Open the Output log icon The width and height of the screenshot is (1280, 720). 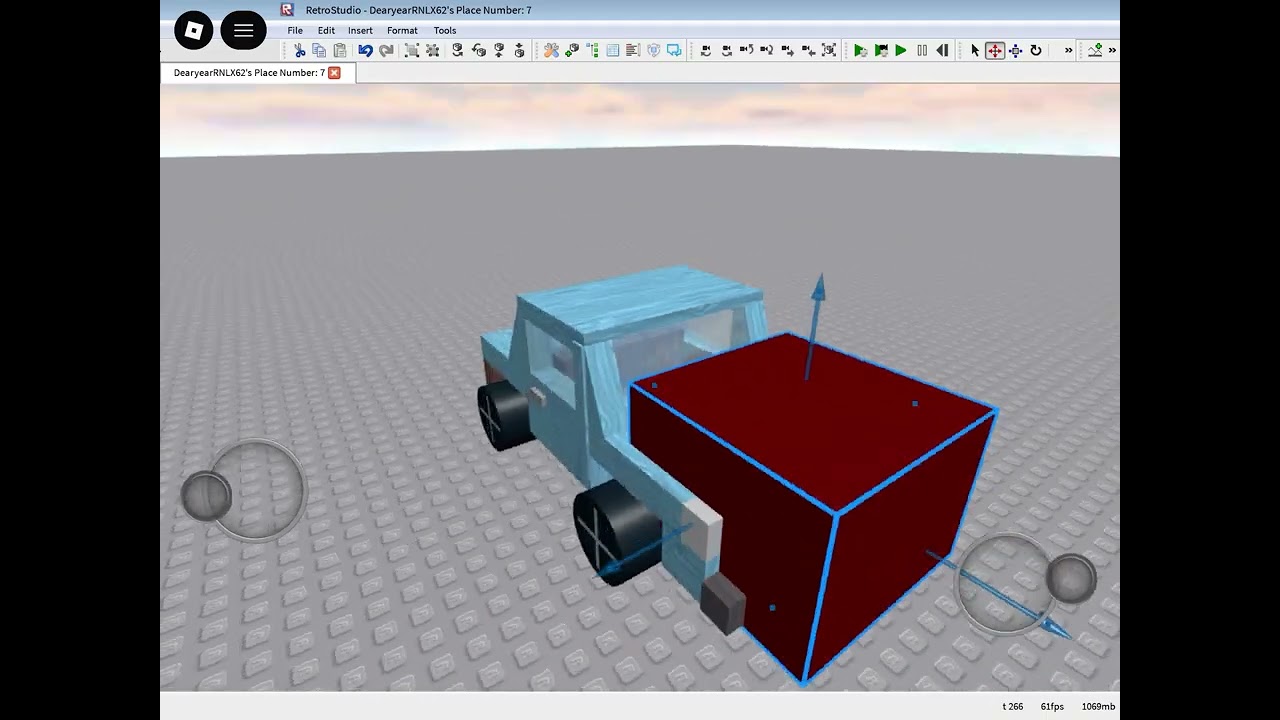633,50
